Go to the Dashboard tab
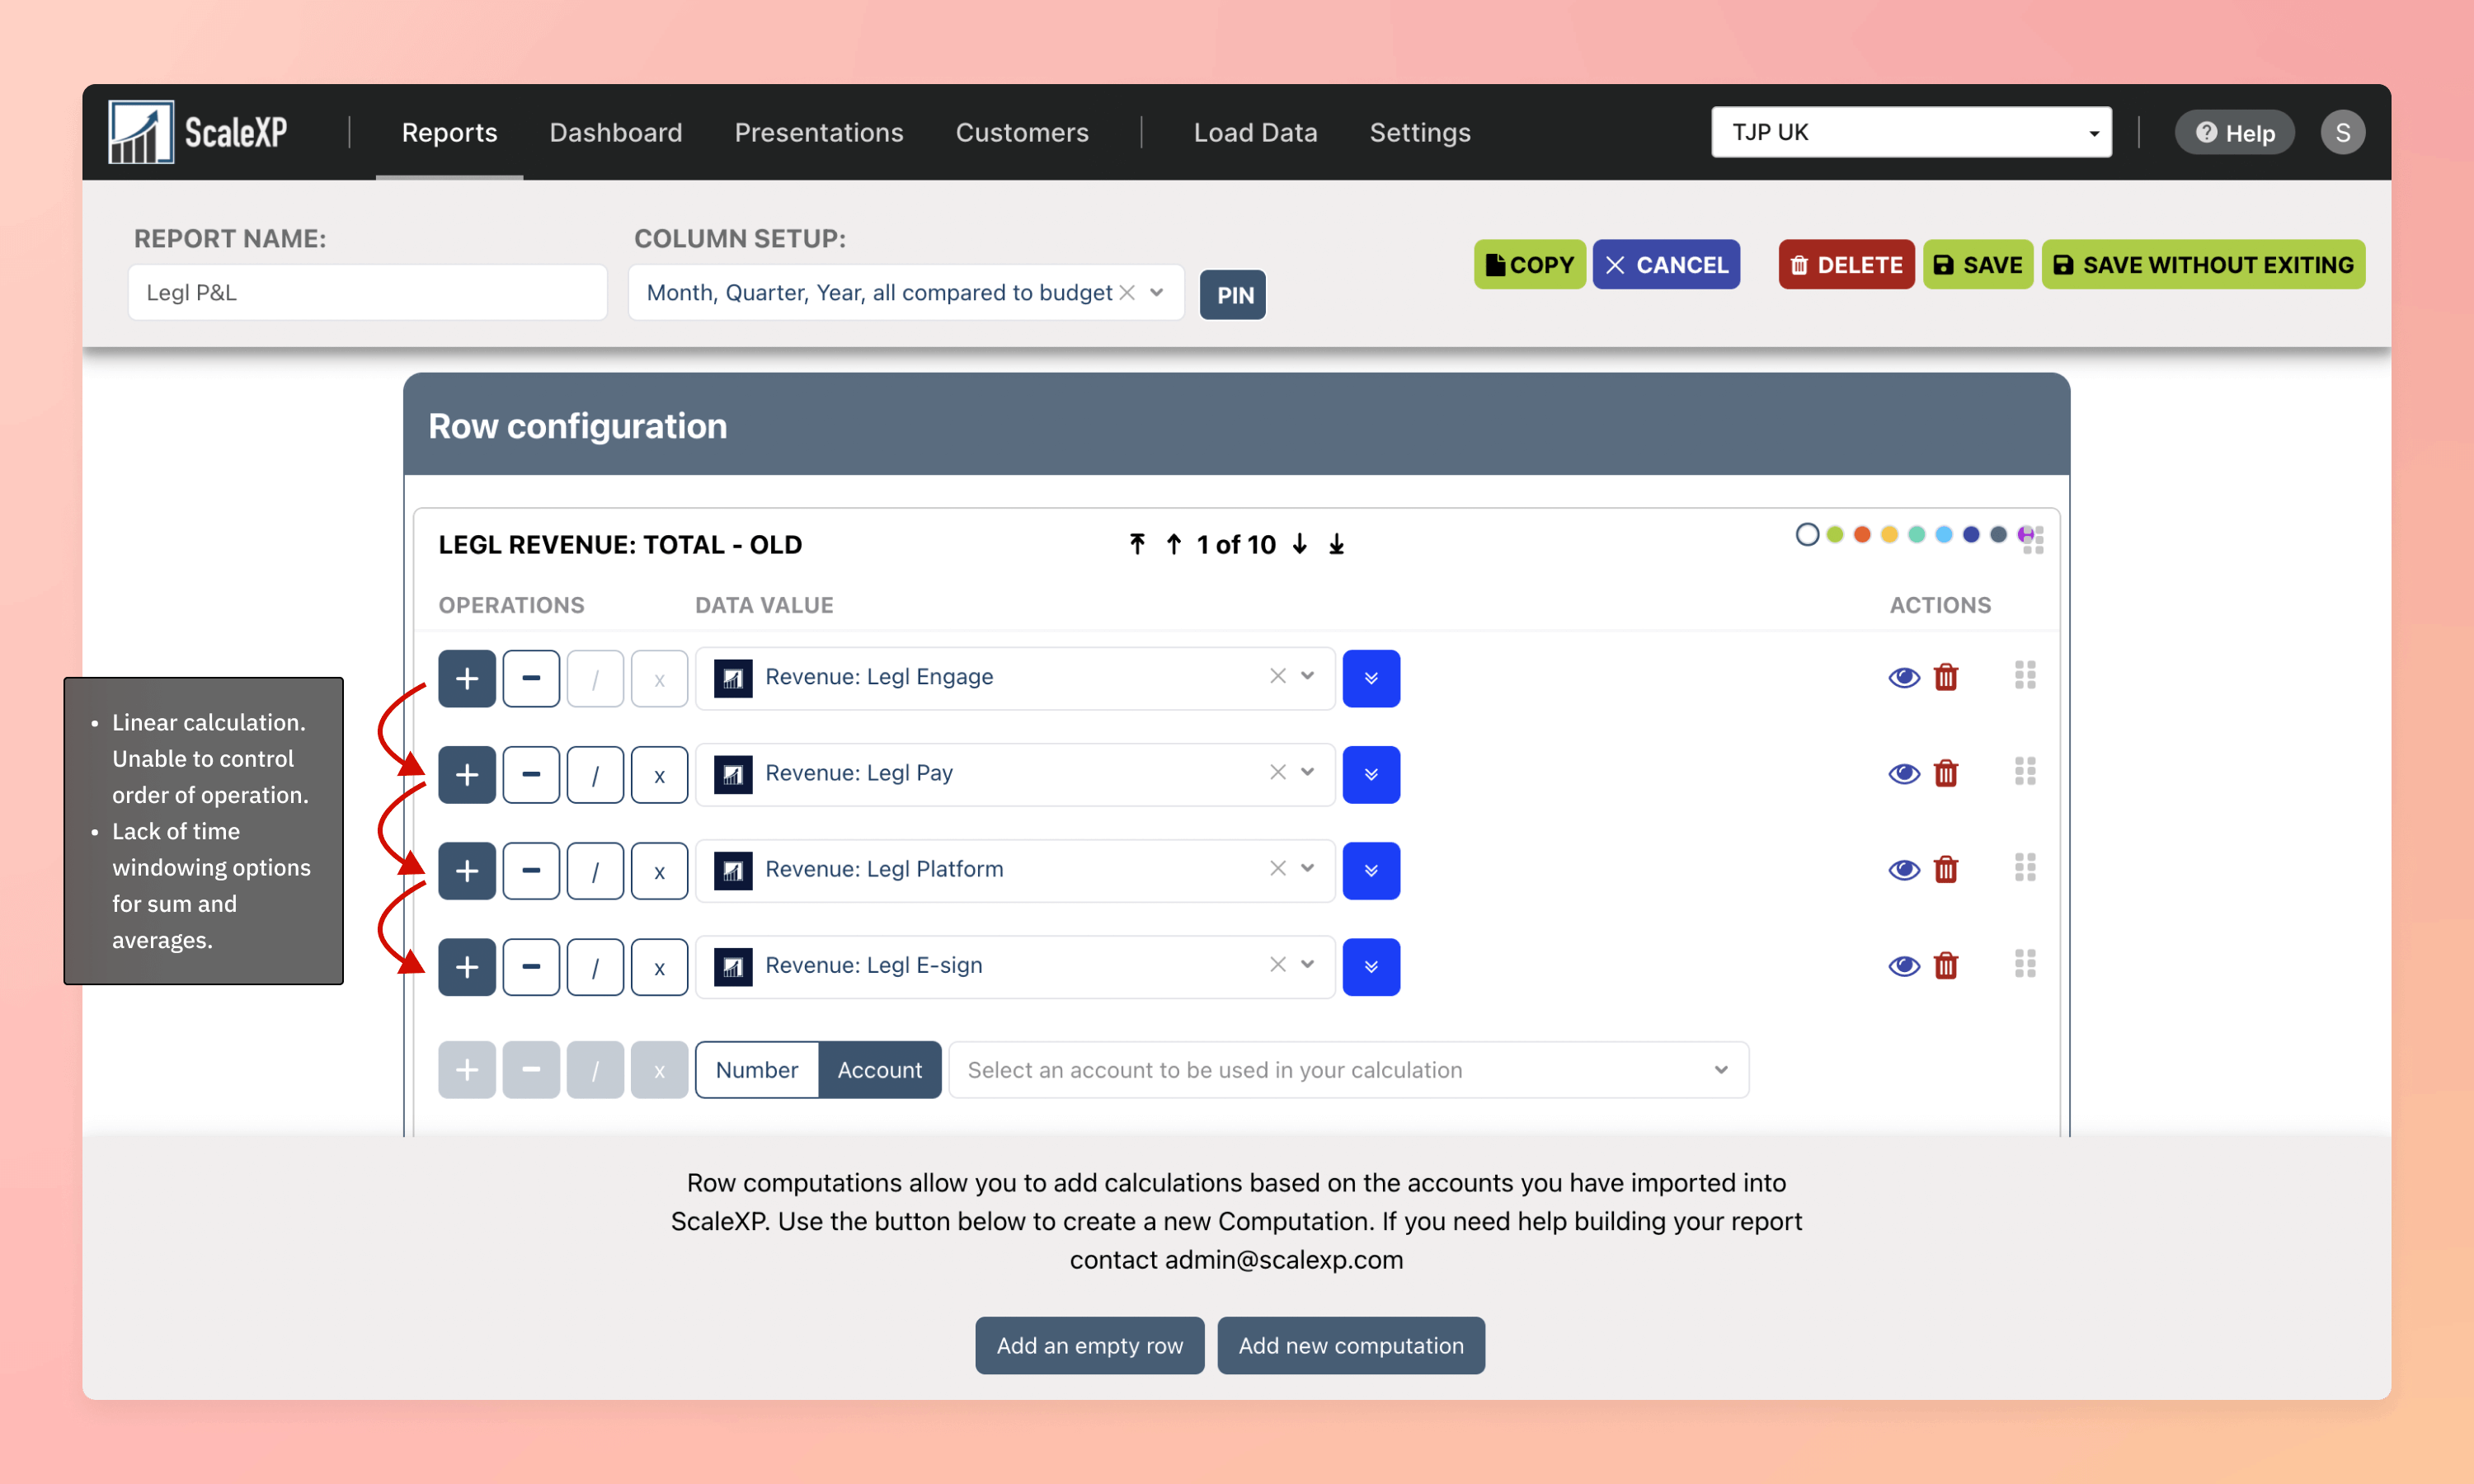 [x=616, y=132]
